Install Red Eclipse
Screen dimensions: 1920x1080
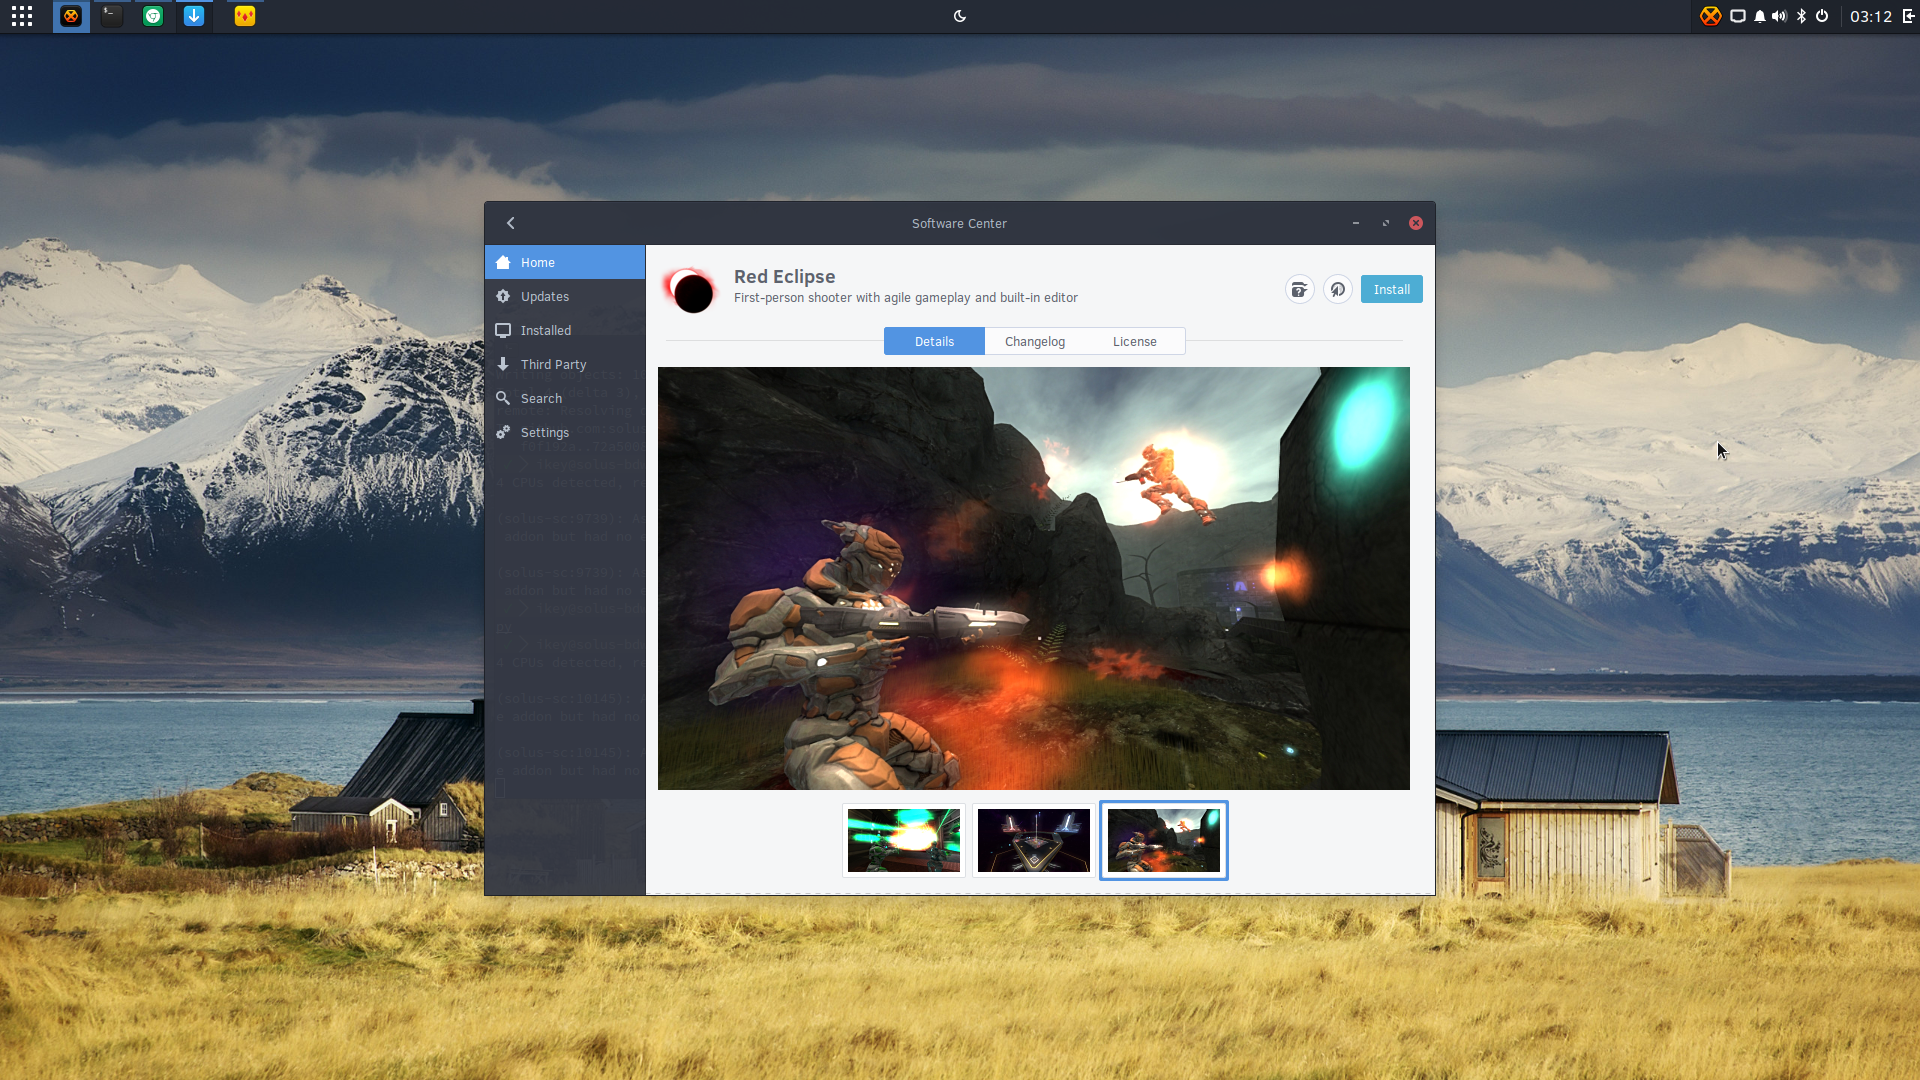point(1392,289)
